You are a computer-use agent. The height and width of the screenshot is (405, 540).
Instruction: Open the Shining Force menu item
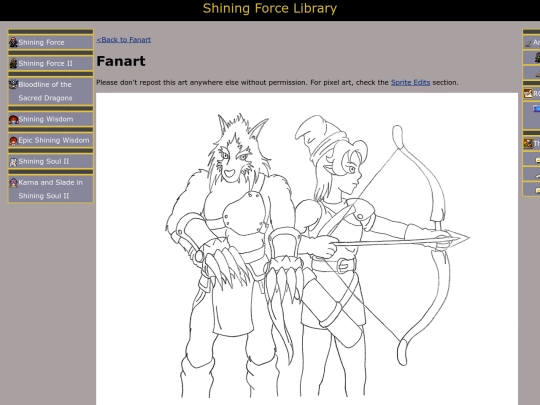(51, 42)
